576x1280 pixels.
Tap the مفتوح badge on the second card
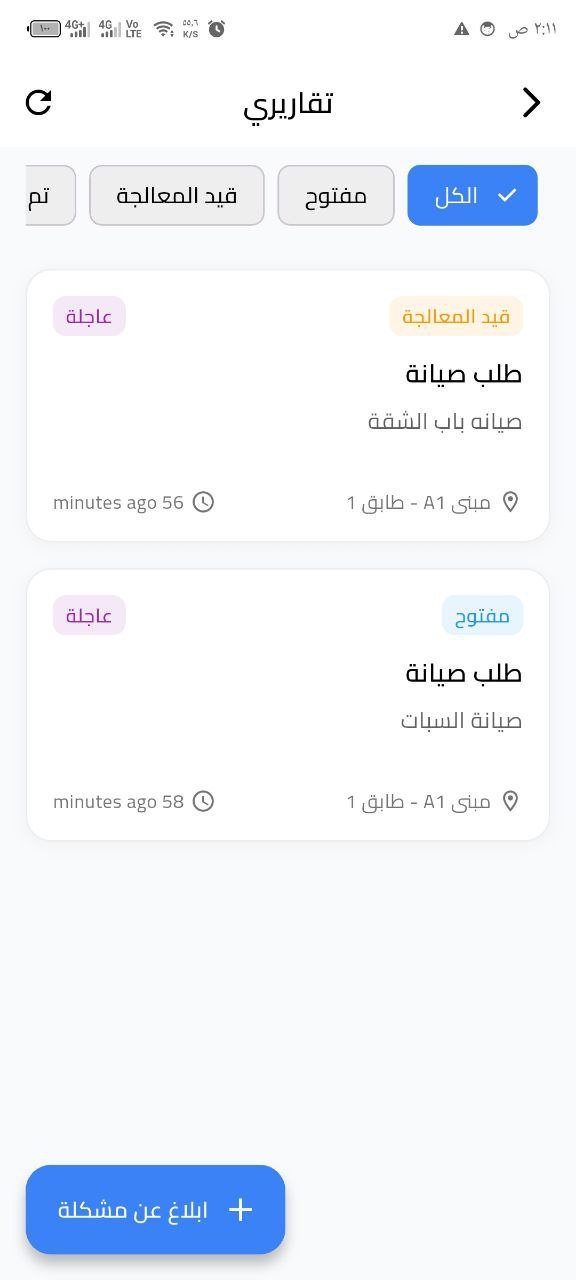tap(482, 615)
